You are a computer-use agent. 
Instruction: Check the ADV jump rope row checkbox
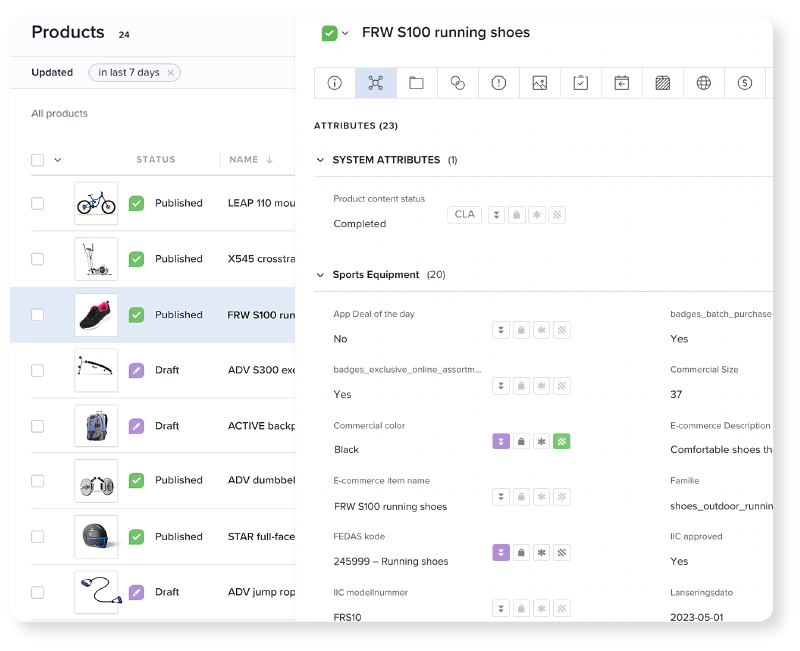(x=37, y=592)
